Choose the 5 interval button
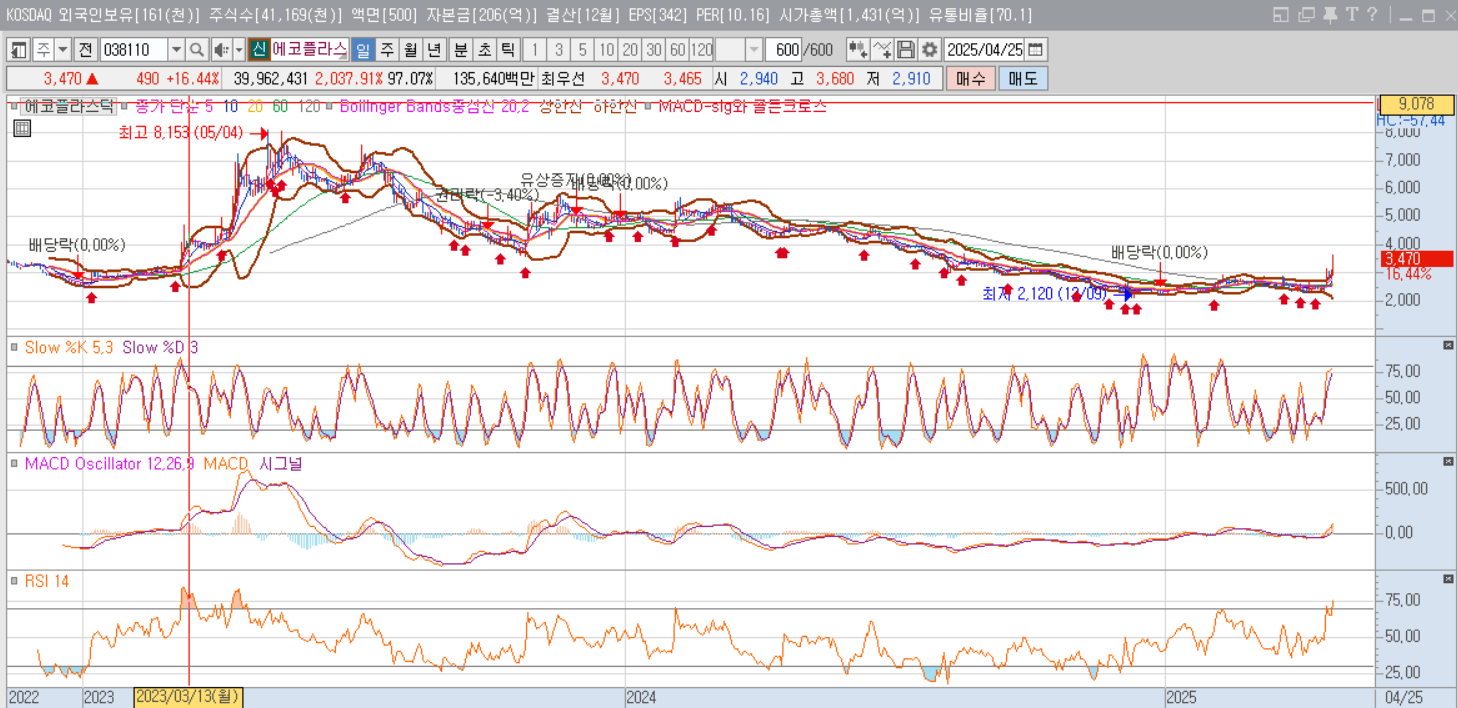This screenshot has width=1458, height=708. pos(583,50)
